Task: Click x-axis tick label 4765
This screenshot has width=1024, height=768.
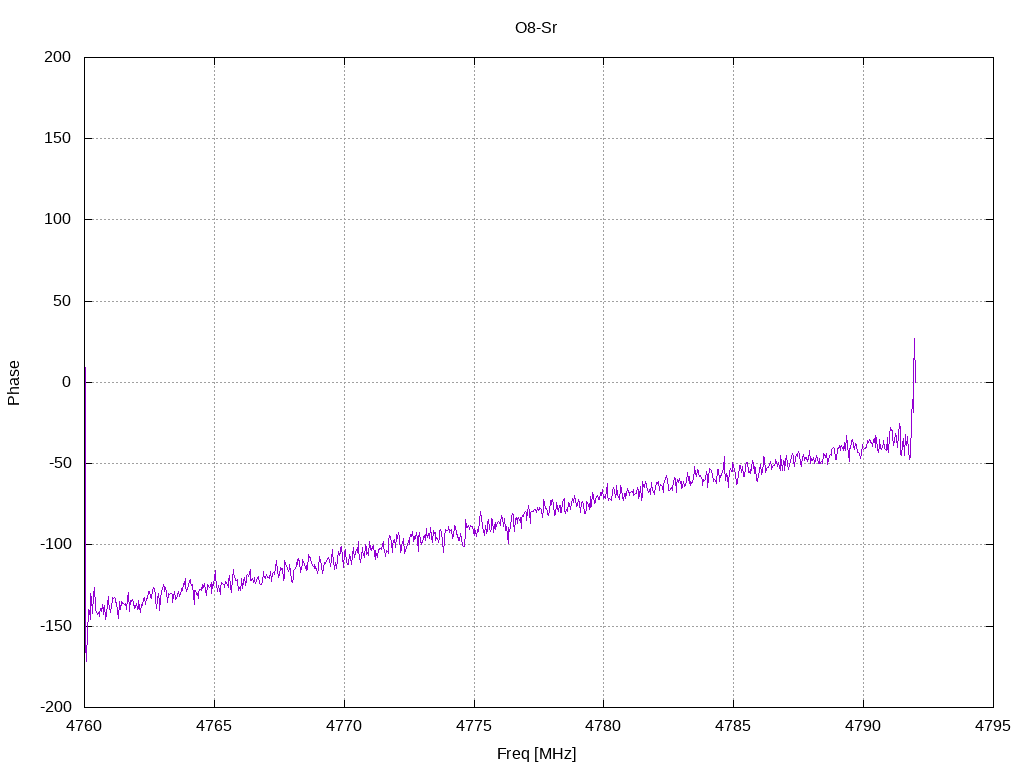Action: coord(214,726)
